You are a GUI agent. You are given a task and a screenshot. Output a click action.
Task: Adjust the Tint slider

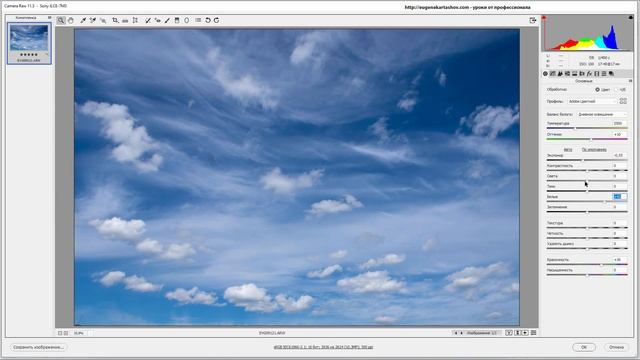click(587, 139)
